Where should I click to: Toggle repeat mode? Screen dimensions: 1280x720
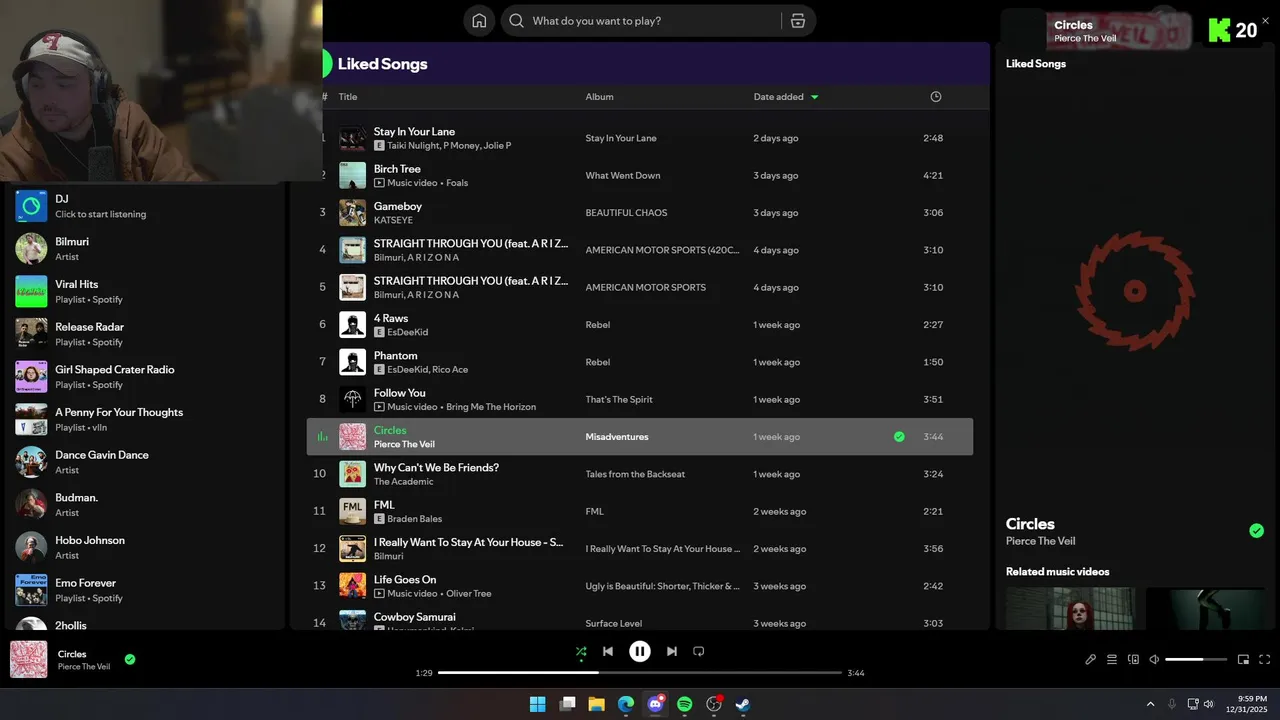pyautogui.click(x=699, y=651)
